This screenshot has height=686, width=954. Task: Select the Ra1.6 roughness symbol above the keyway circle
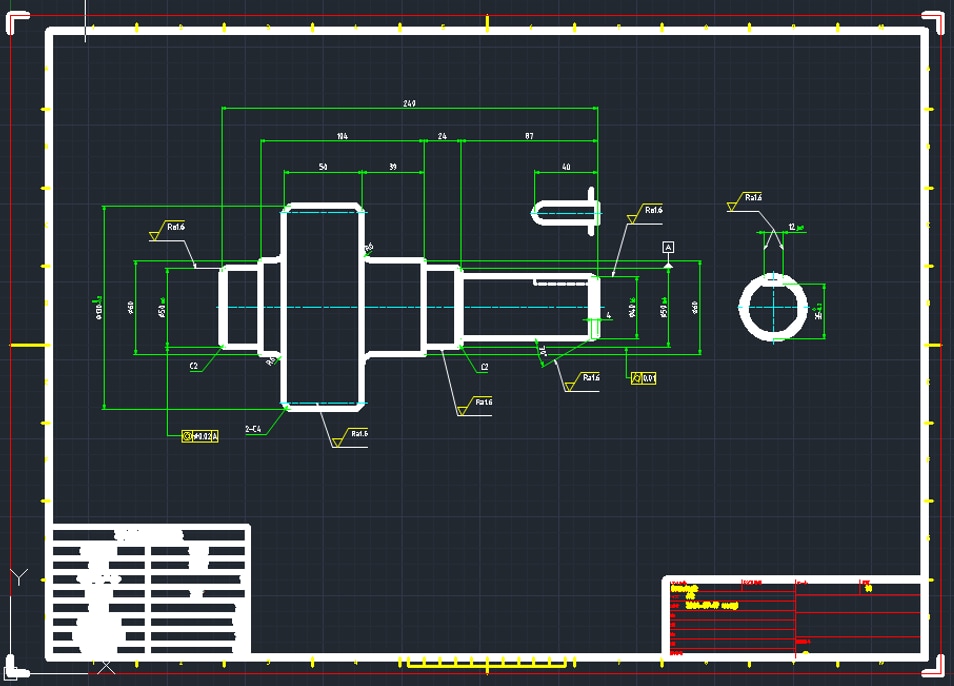coord(745,201)
